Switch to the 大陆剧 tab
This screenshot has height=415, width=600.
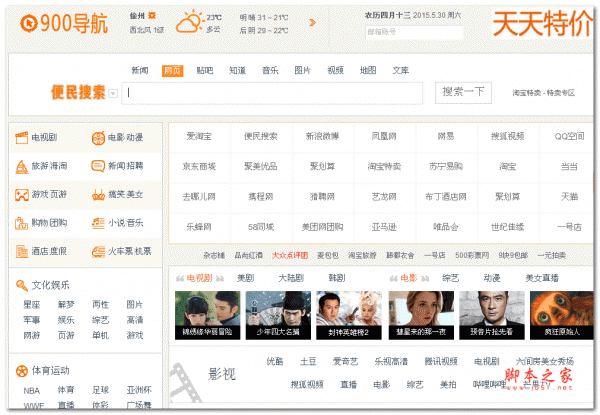click(291, 278)
